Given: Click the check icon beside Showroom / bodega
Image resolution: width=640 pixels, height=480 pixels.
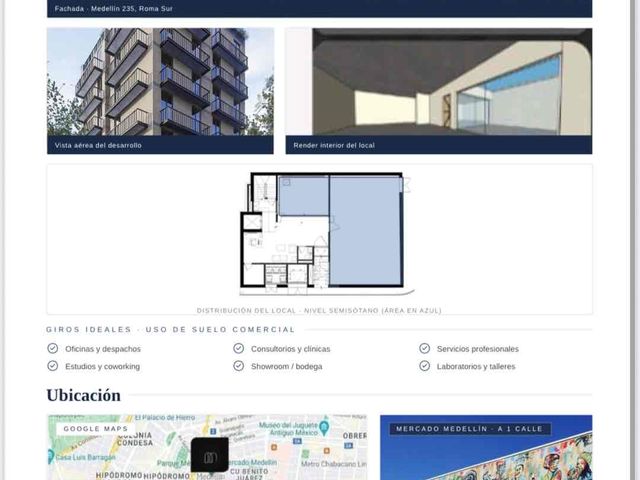Looking at the screenshot, I should [x=239, y=366].
